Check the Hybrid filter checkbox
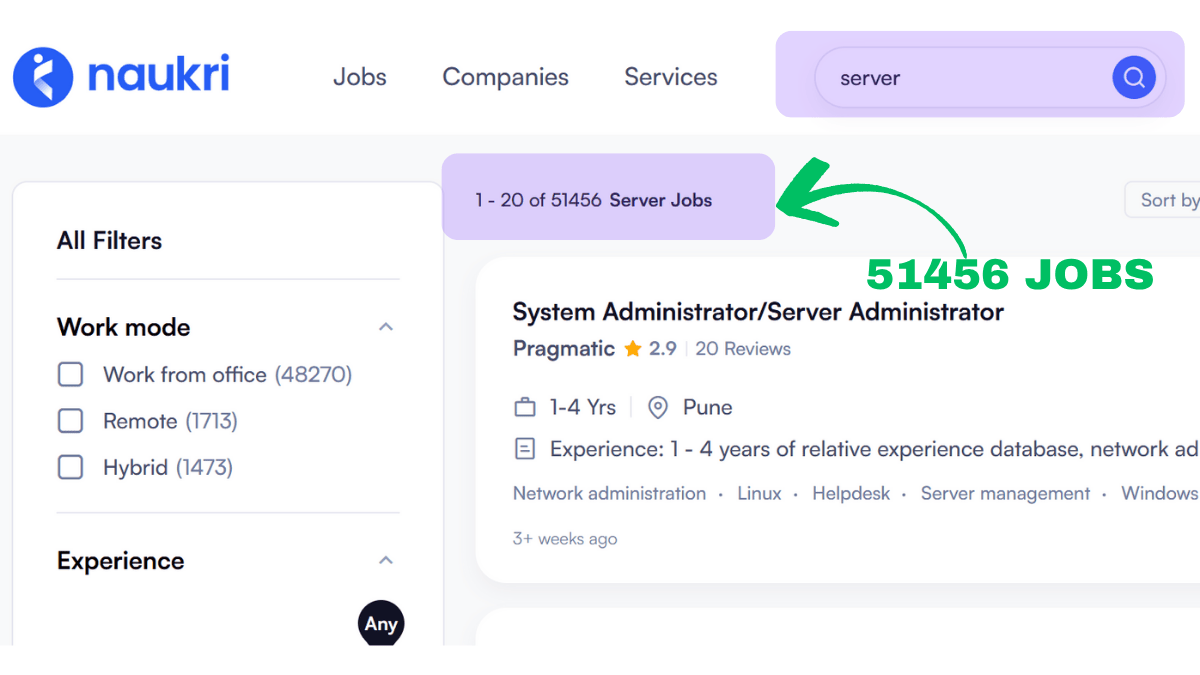The image size is (1200, 675). click(70, 467)
